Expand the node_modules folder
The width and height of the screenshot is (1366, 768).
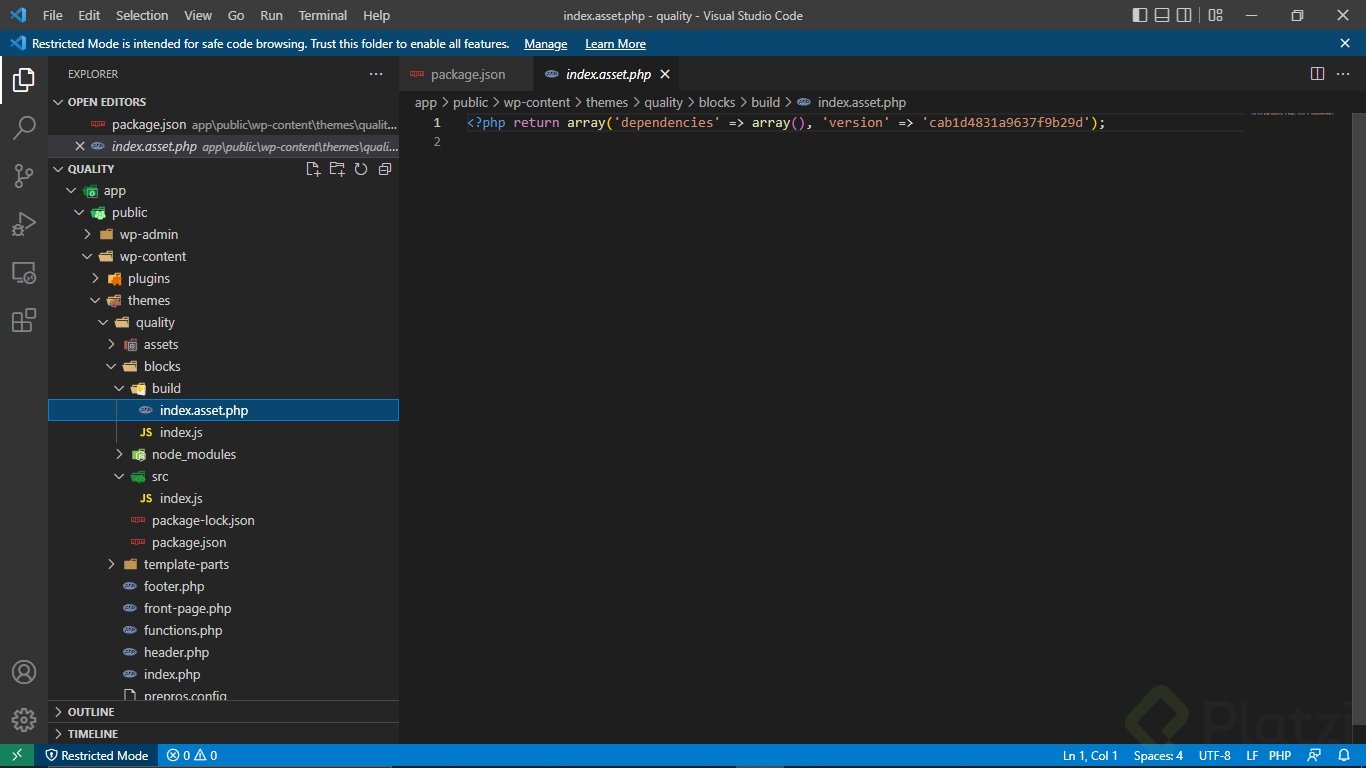click(193, 454)
